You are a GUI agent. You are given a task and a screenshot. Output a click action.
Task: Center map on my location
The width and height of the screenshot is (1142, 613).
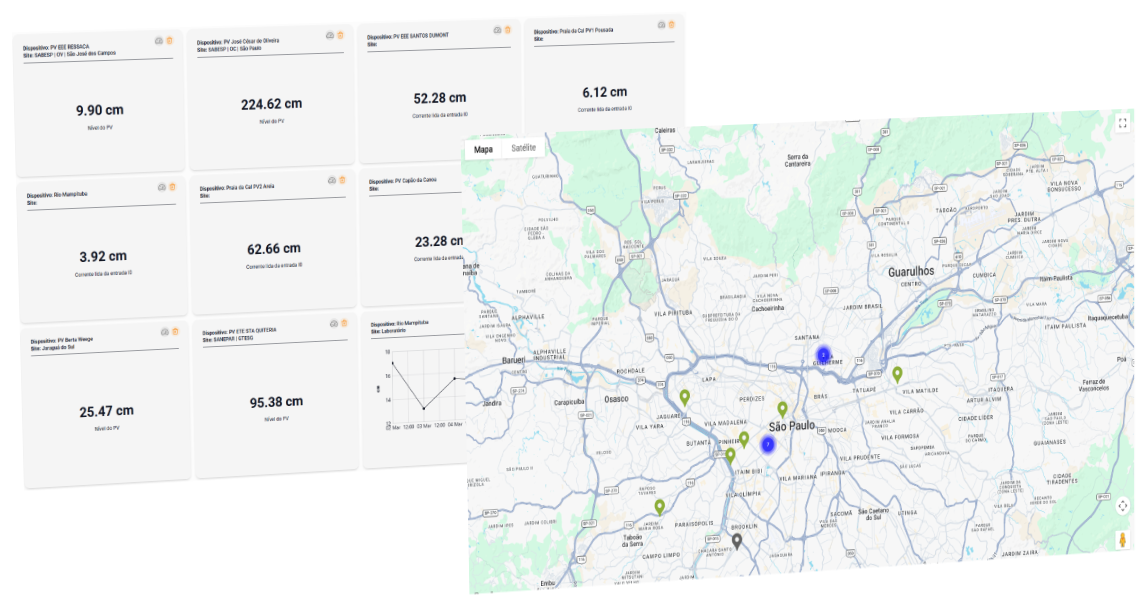pyautogui.click(x=1123, y=506)
